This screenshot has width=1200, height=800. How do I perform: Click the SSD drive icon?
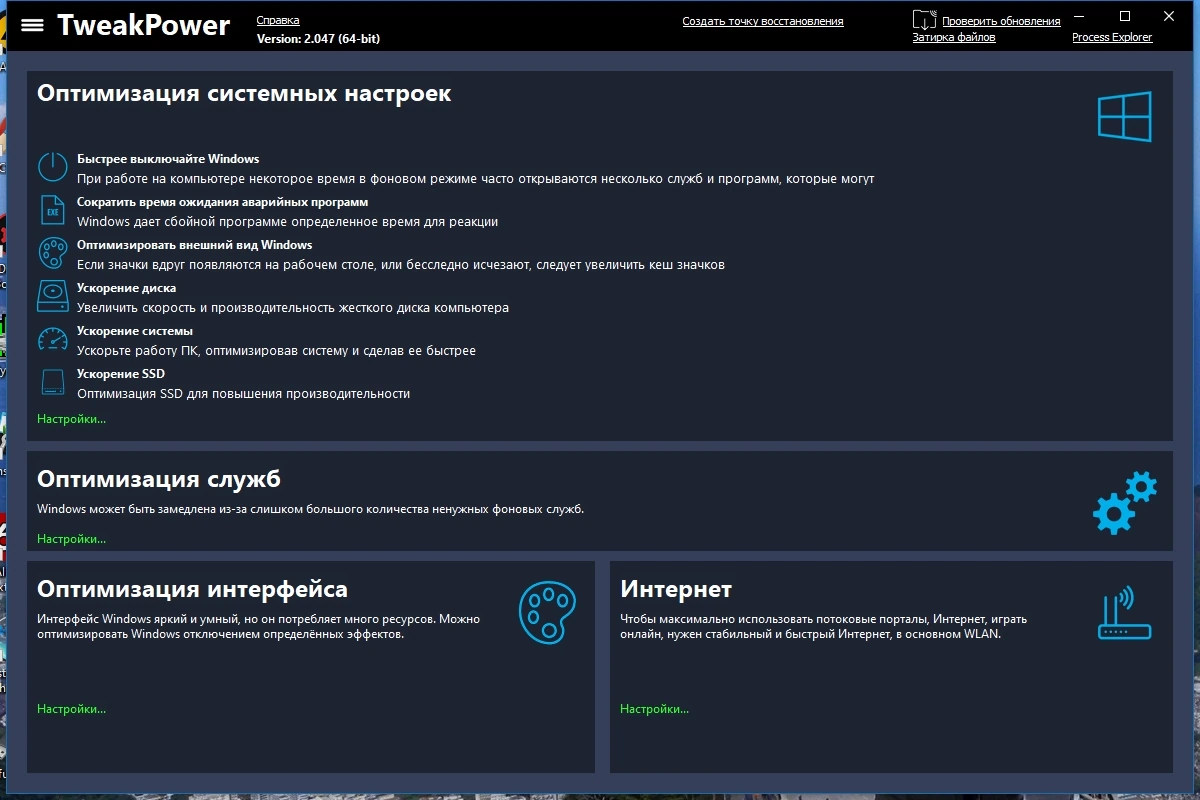click(52, 381)
